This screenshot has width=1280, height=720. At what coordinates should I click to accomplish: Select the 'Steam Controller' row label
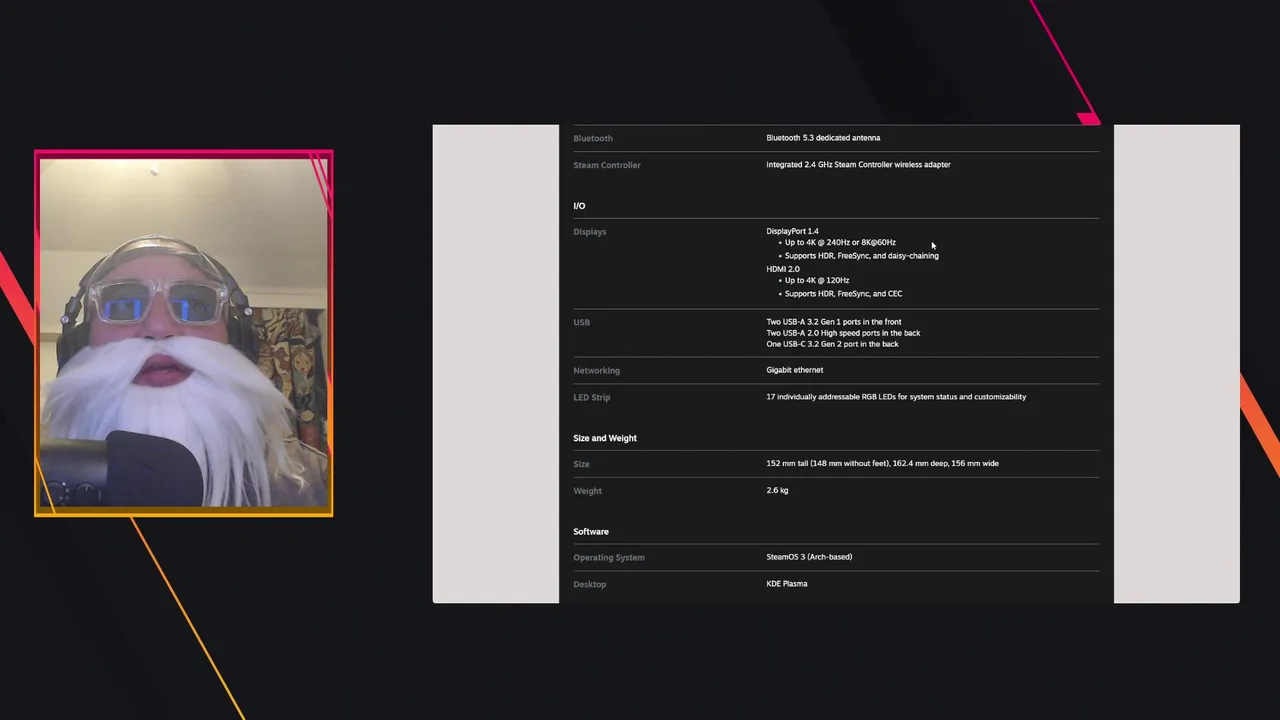[607, 165]
